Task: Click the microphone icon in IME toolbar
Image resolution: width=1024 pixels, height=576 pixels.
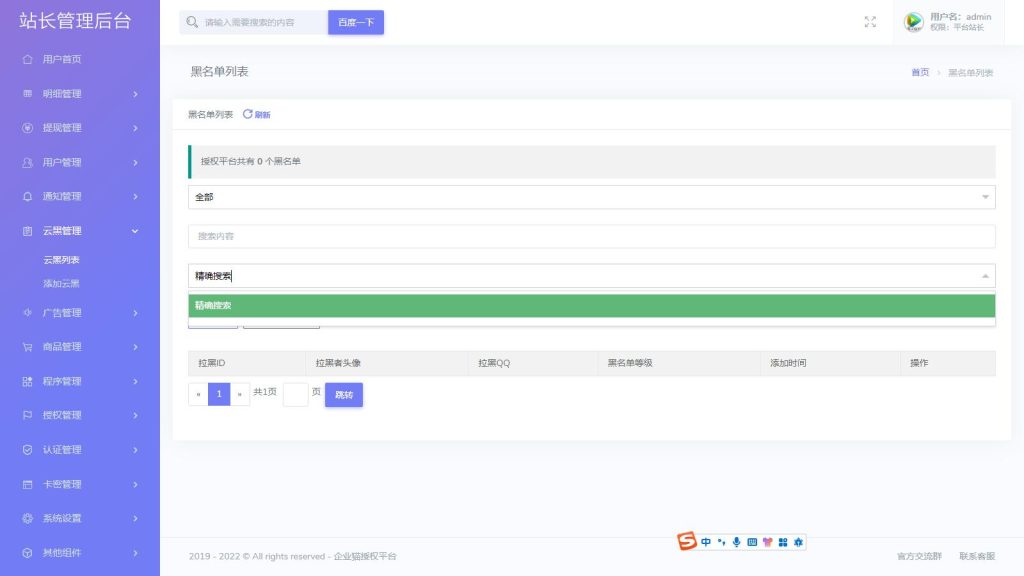Action: click(736, 542)
